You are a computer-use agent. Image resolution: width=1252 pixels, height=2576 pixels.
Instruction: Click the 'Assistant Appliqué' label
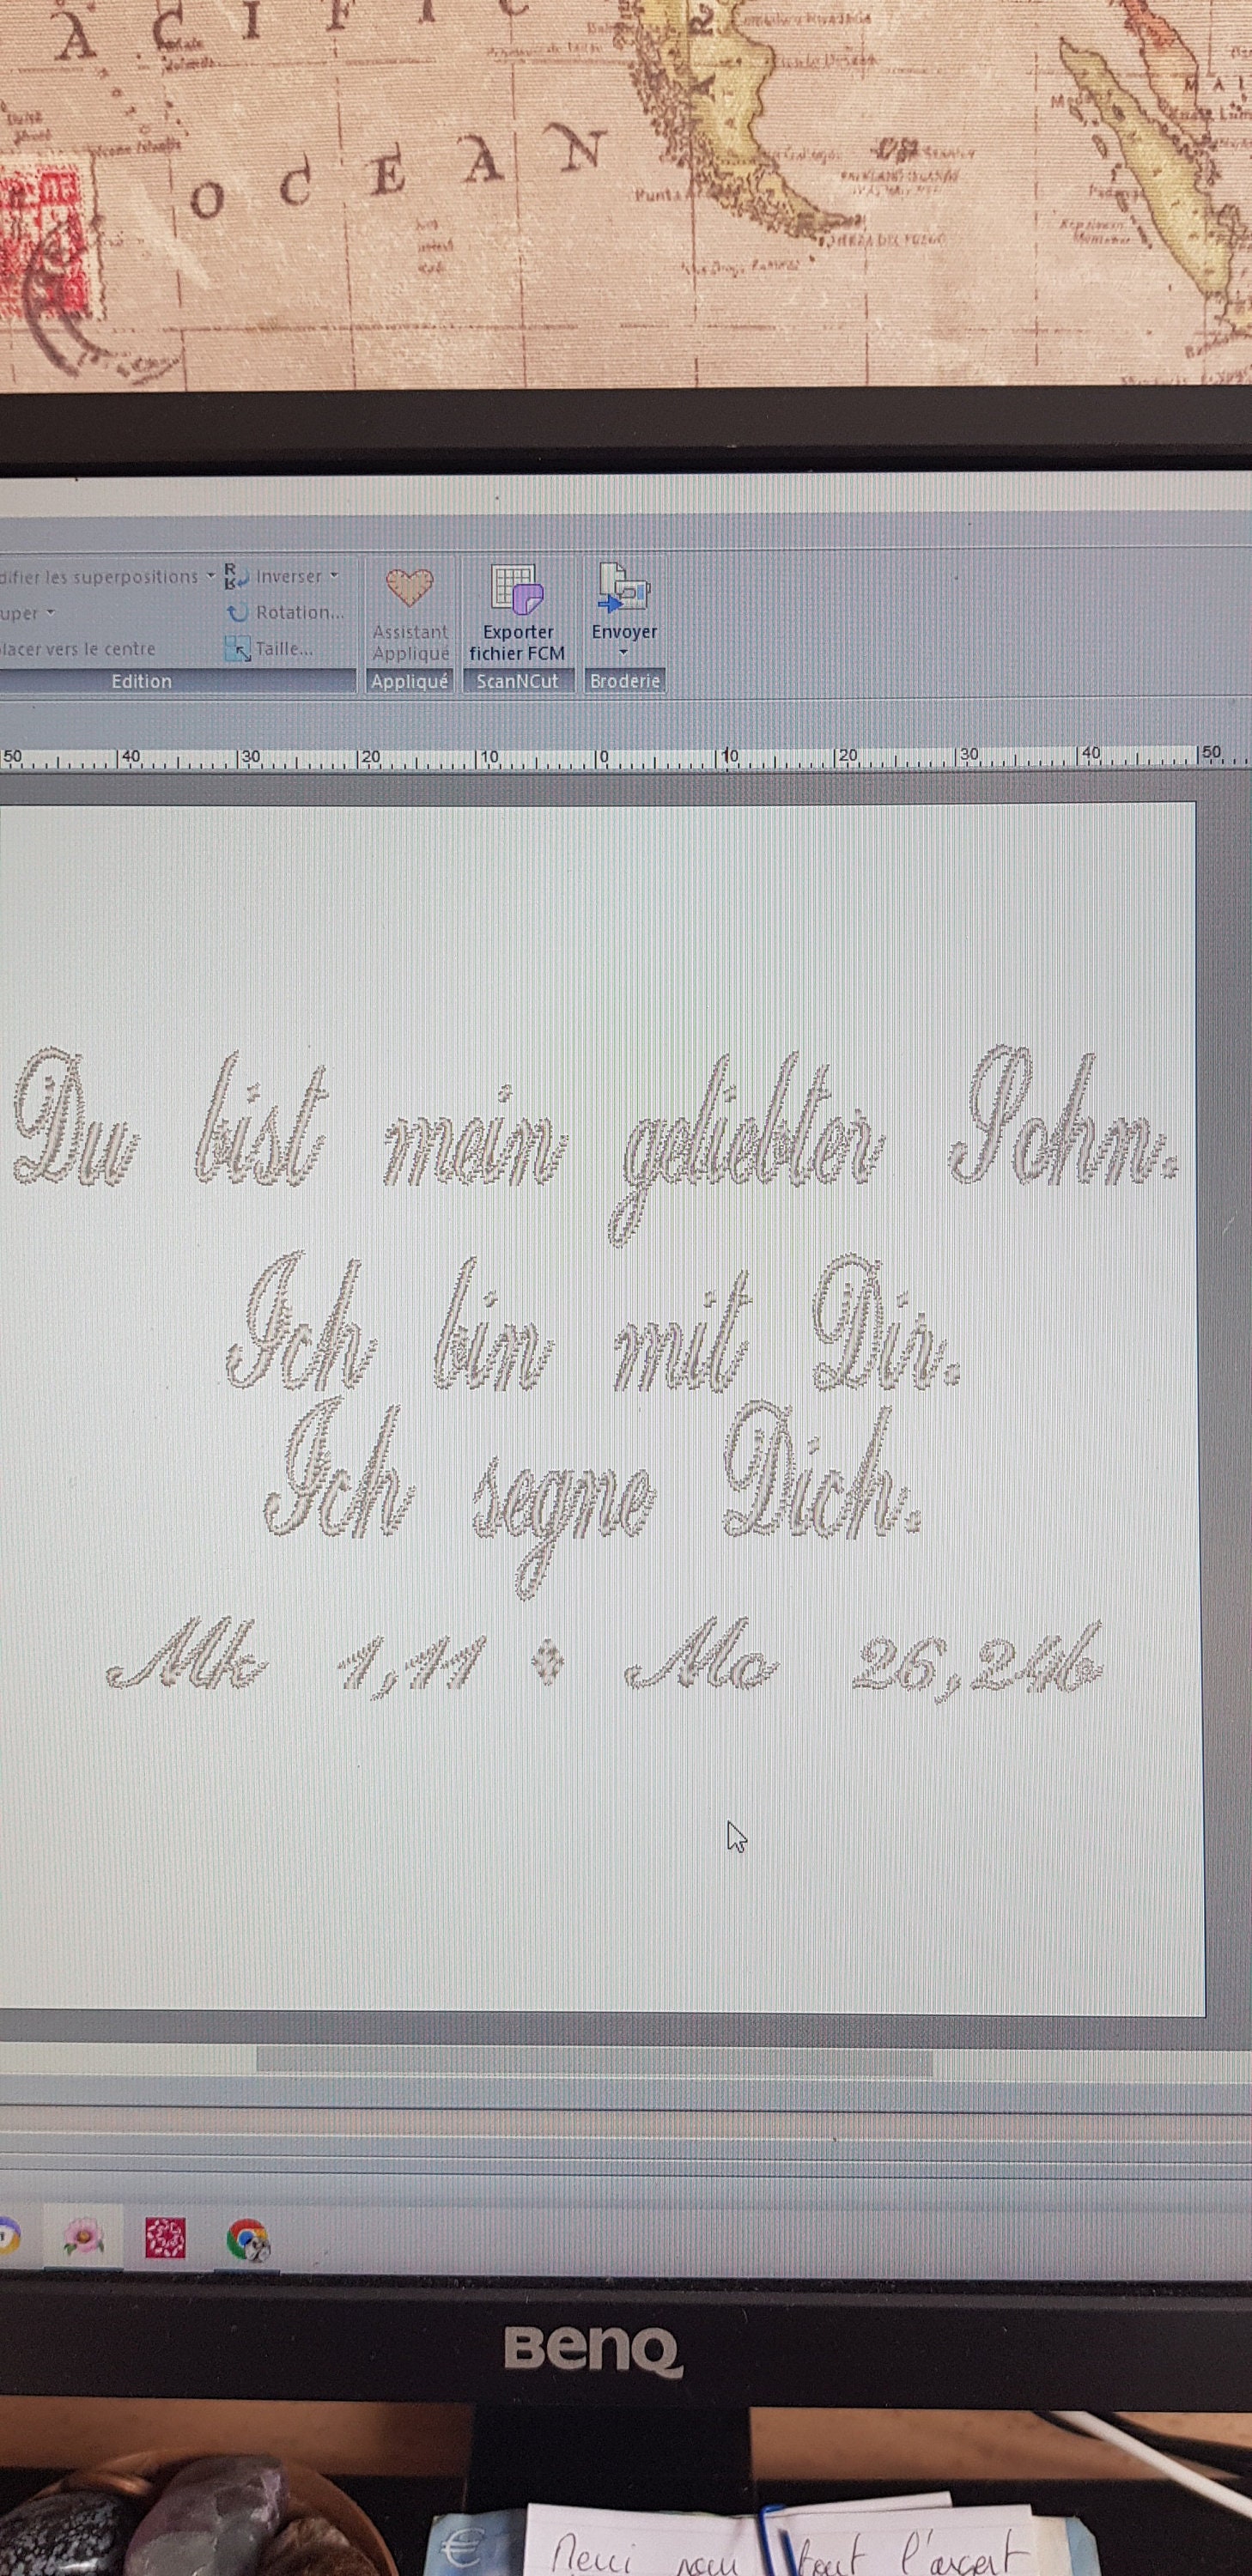pos(411,642)
